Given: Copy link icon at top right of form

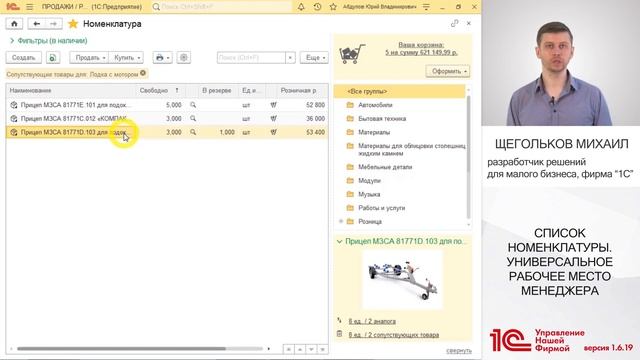Looking at the screenshot, I should 454,24.
